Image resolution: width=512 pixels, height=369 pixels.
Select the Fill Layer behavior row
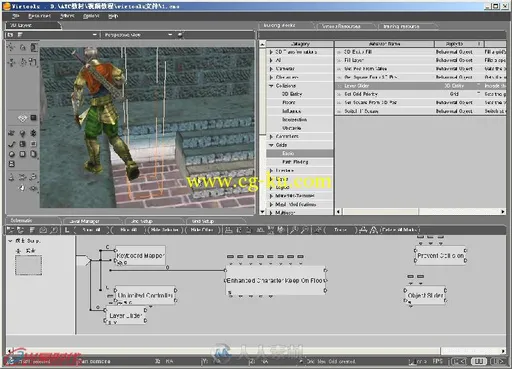click(x=420, y=60)
